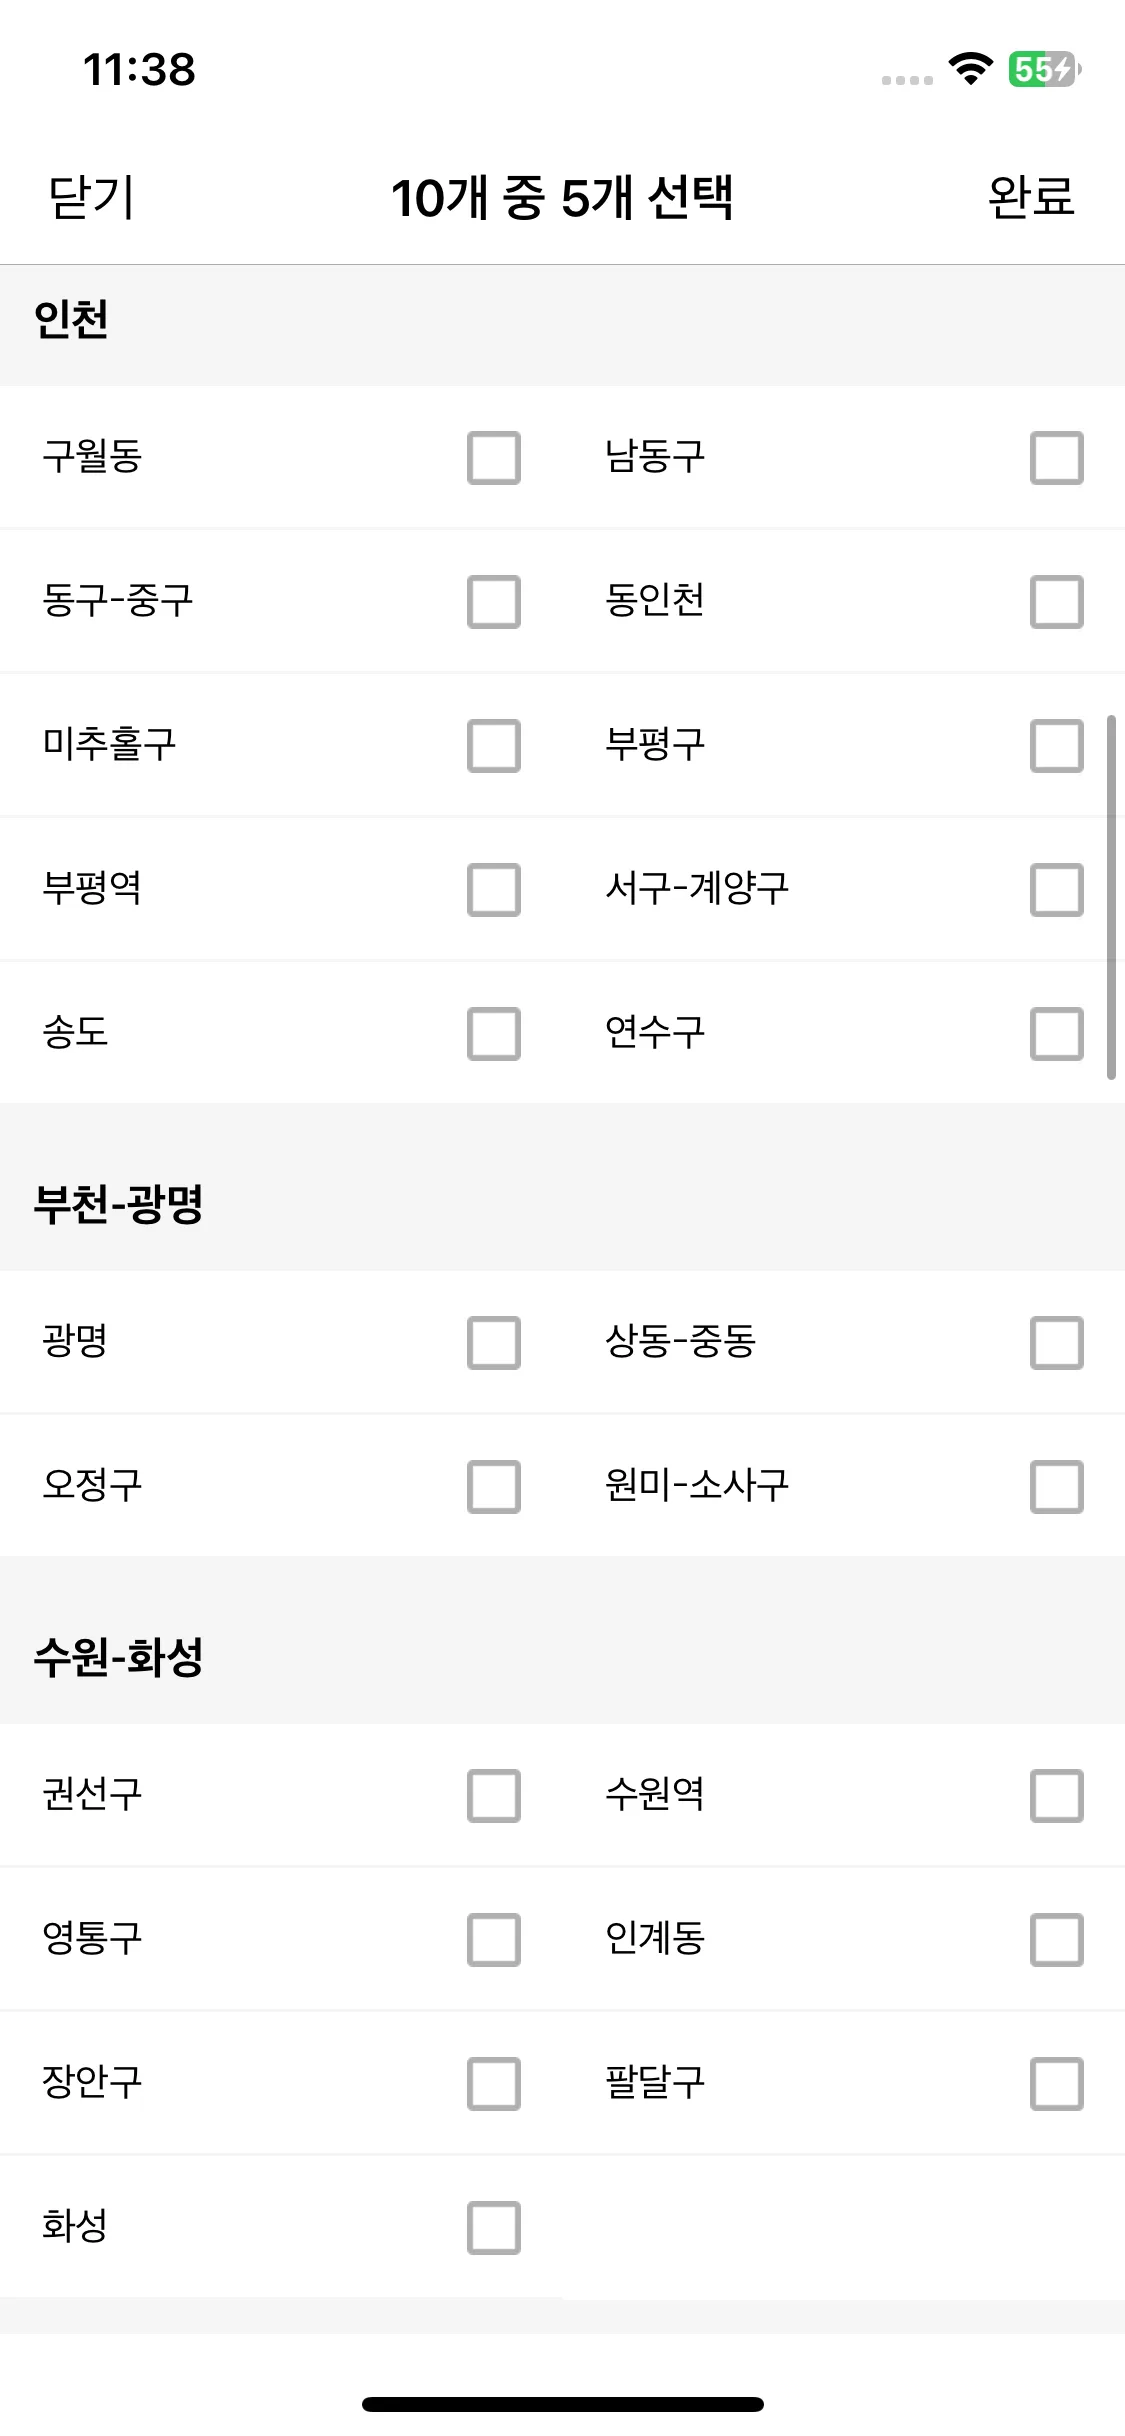This screenshot has height=2436, width=1125.
Task: Tick the 동구-중구 checkbox
Action: tap(494, 602)
